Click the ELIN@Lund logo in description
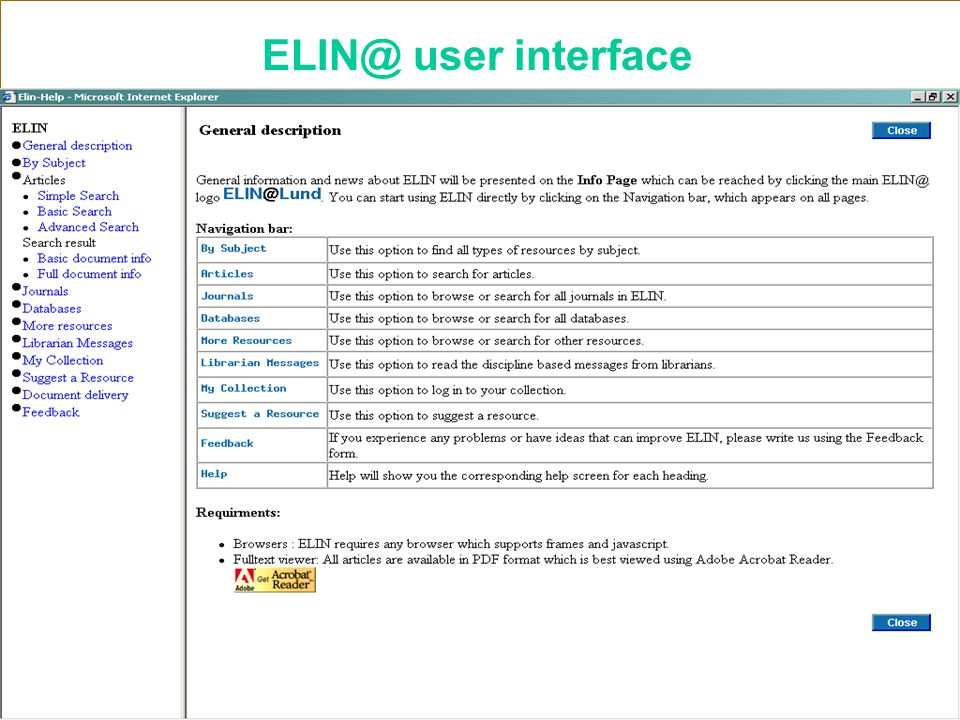Screen dimensions: 960x720 [x=272, y=195]
